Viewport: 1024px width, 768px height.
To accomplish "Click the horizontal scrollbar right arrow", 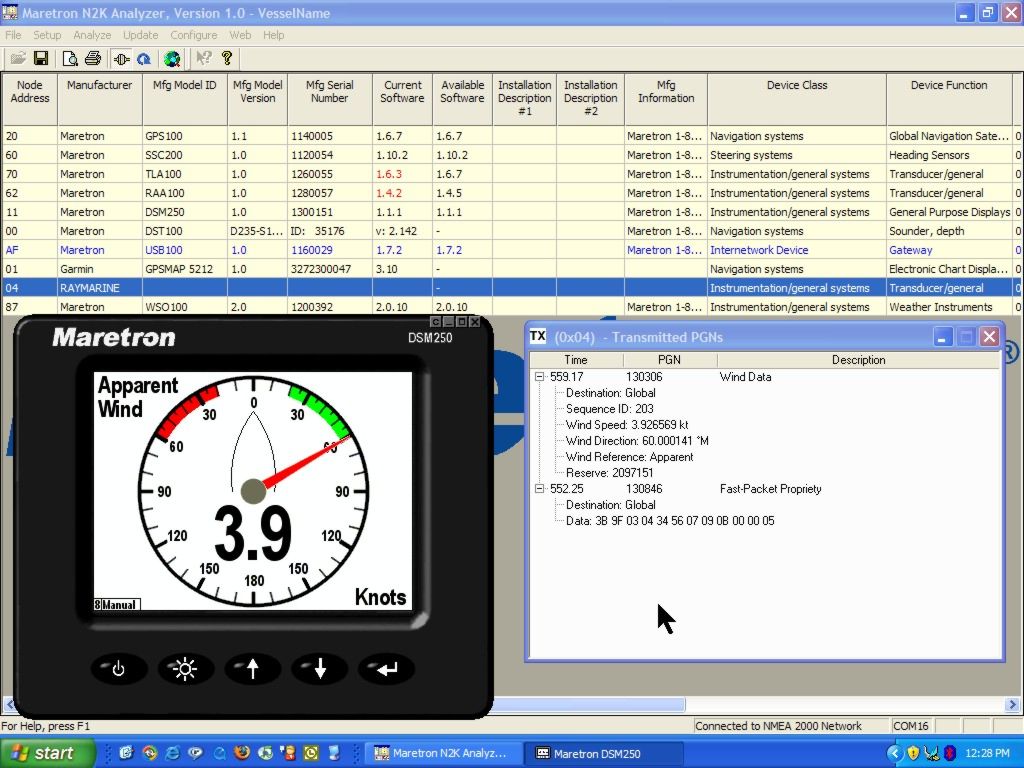I will click(x=1013, y=705).
